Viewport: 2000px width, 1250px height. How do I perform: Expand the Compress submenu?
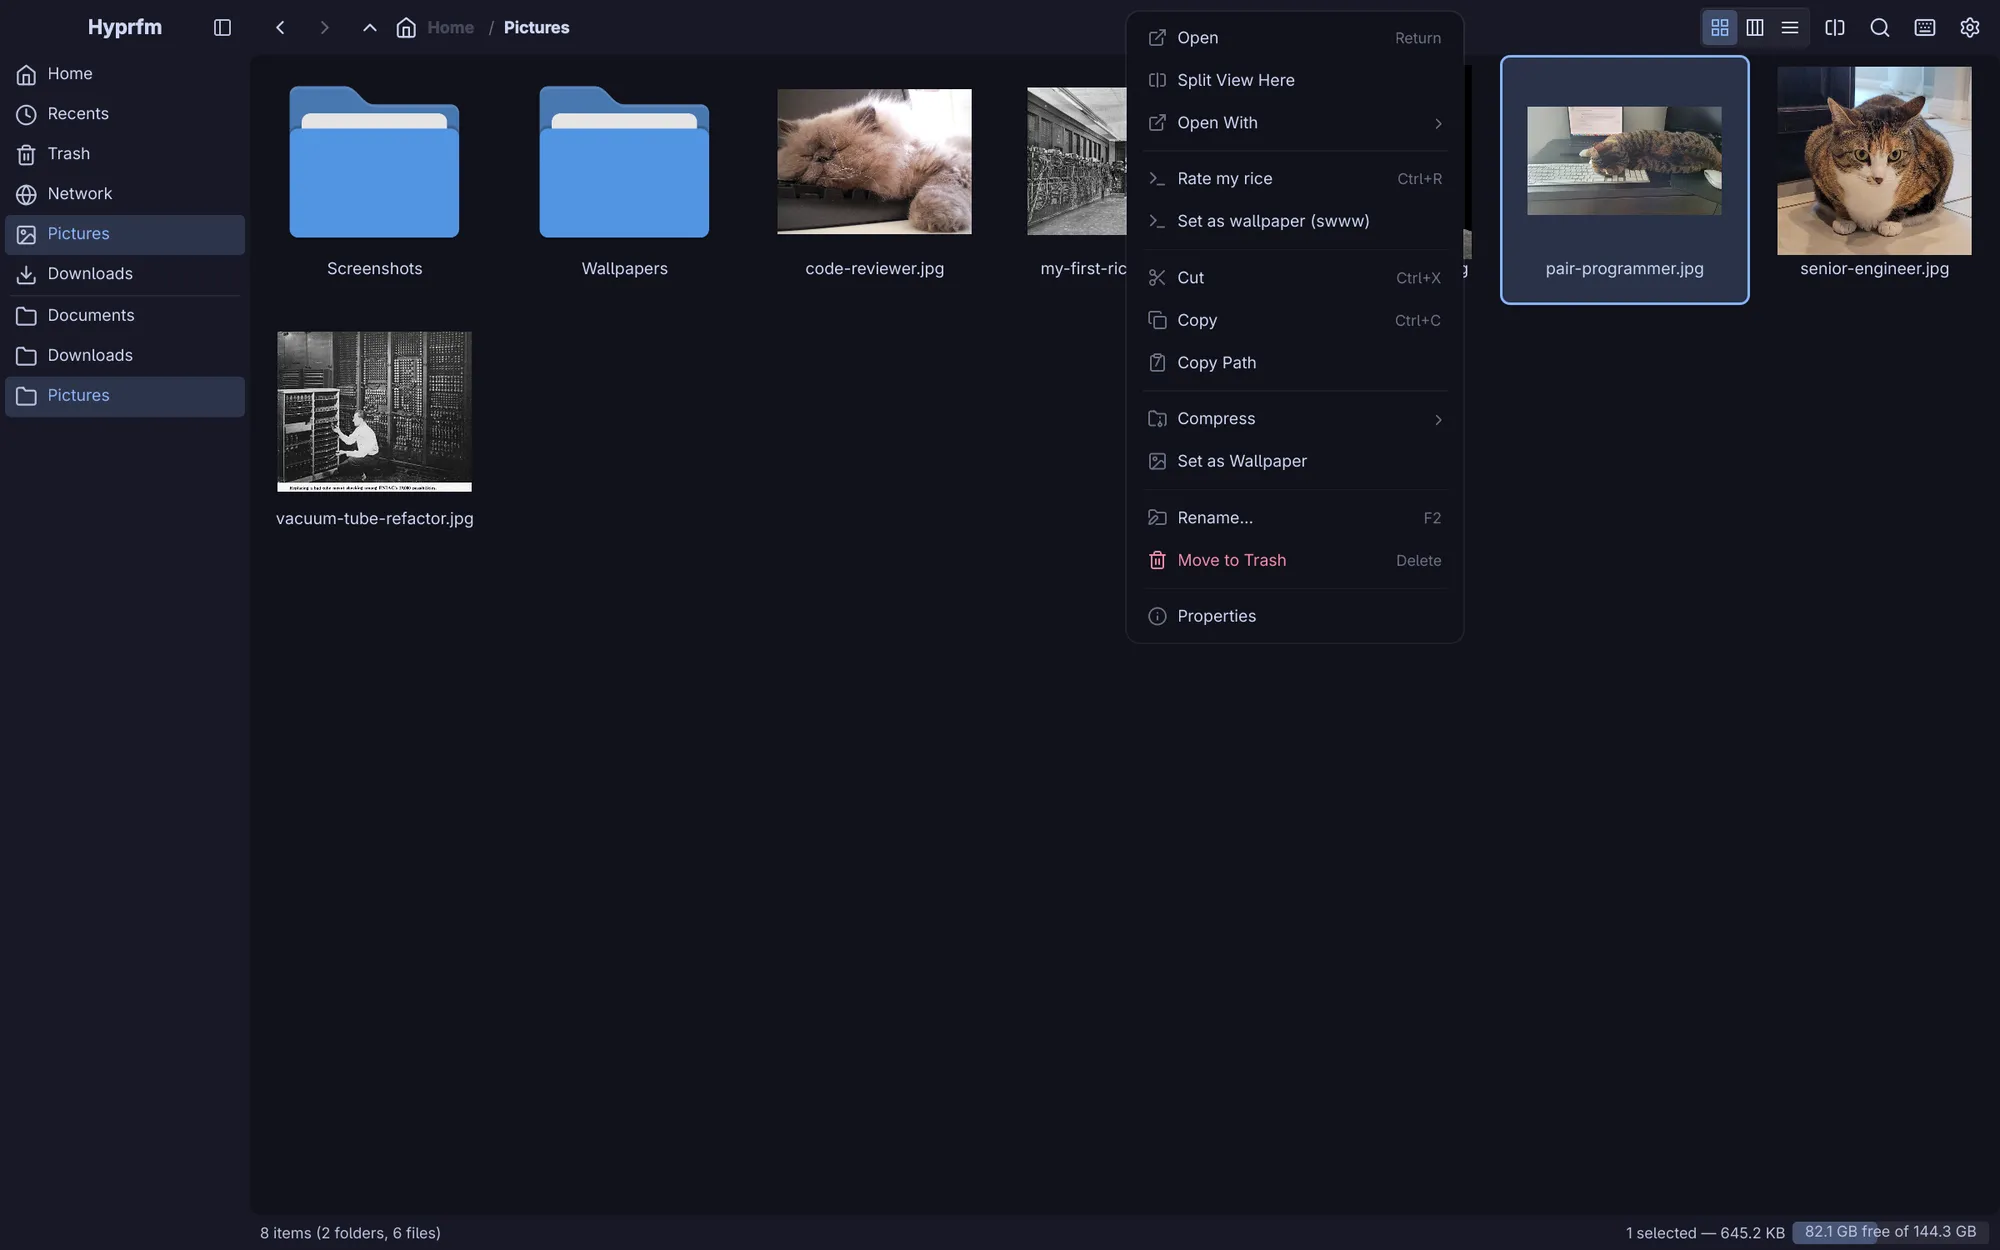coord(1294,419)
